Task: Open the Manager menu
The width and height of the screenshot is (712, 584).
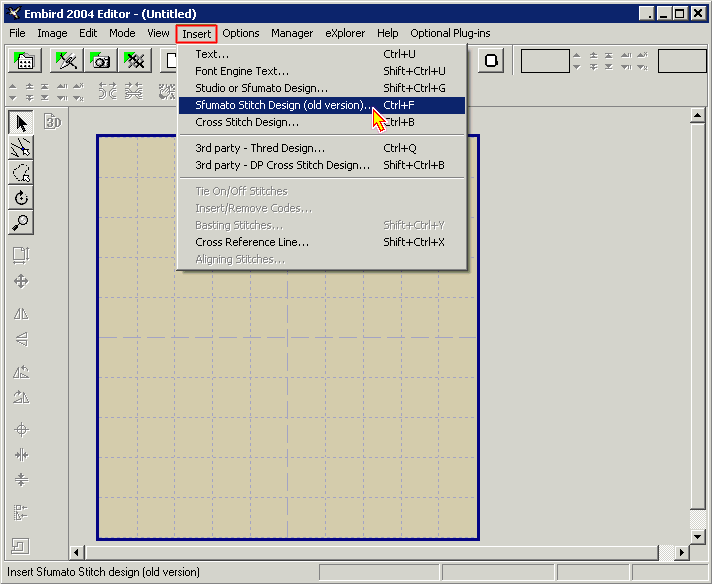Action: point(292,33)
